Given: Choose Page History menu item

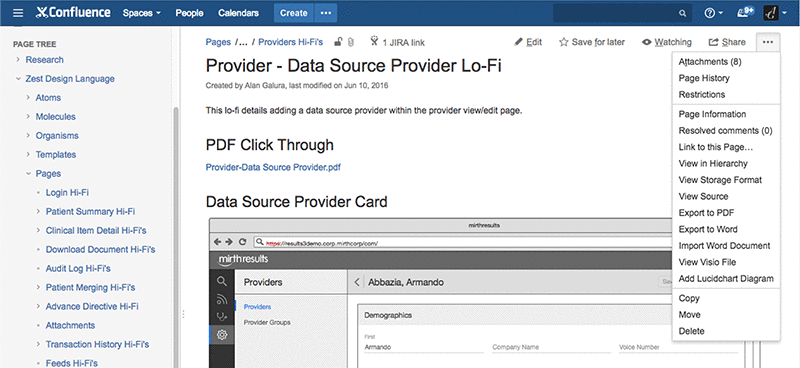Looking at the screenshot, I should pos(726,78).
